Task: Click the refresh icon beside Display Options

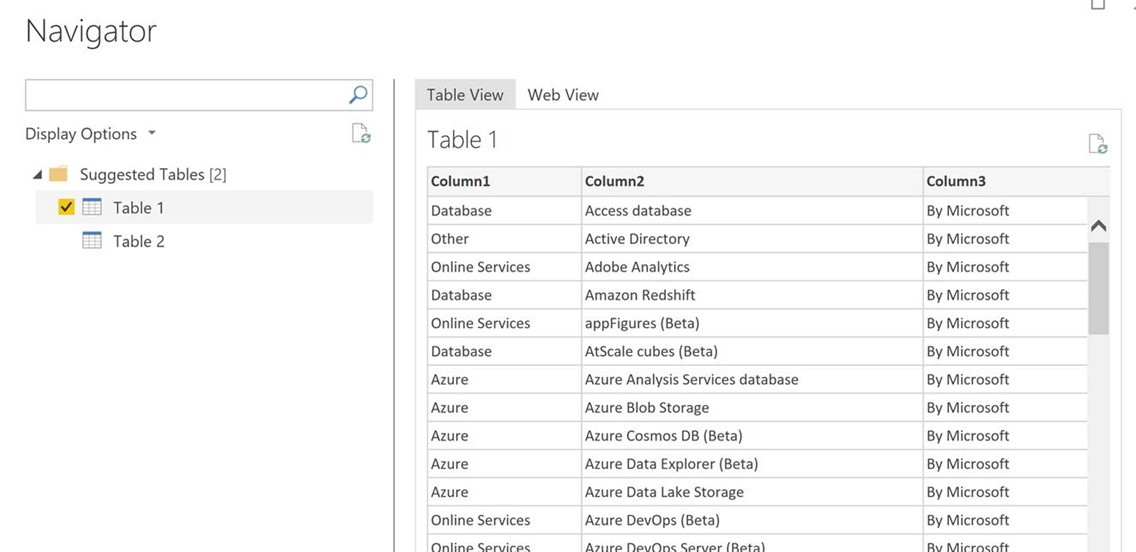Action: pos(361,134)
